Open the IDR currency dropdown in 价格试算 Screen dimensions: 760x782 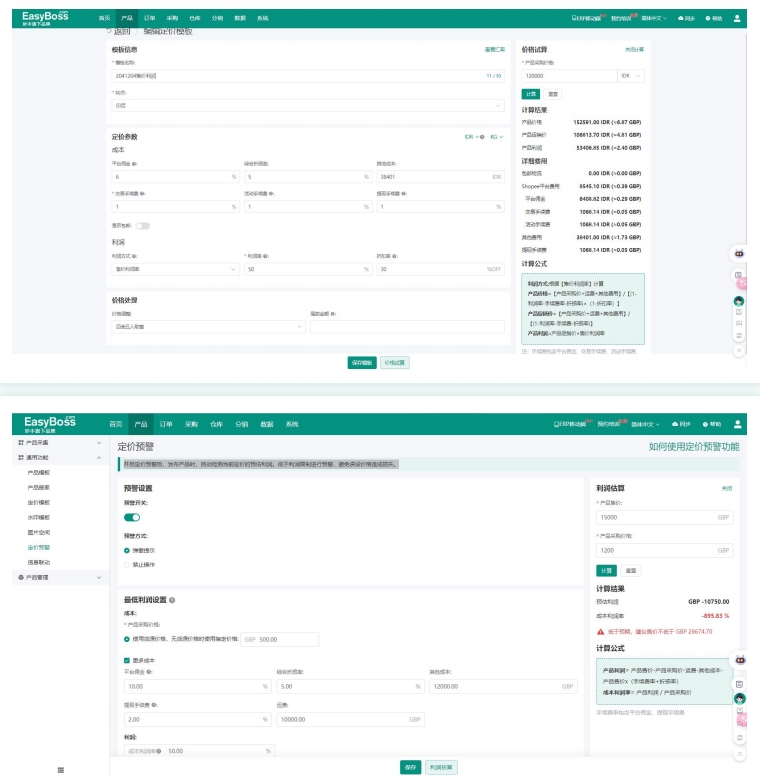631,76
